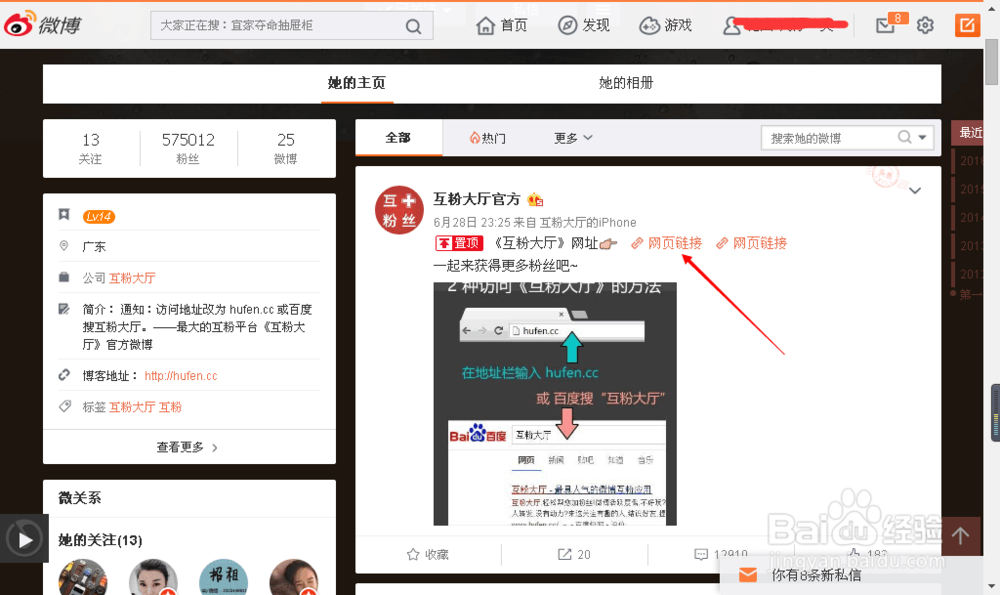This screenshot has height=595, width=1000.
Task: Click the 互粉大厅 tag link
Action: (132, 407)
